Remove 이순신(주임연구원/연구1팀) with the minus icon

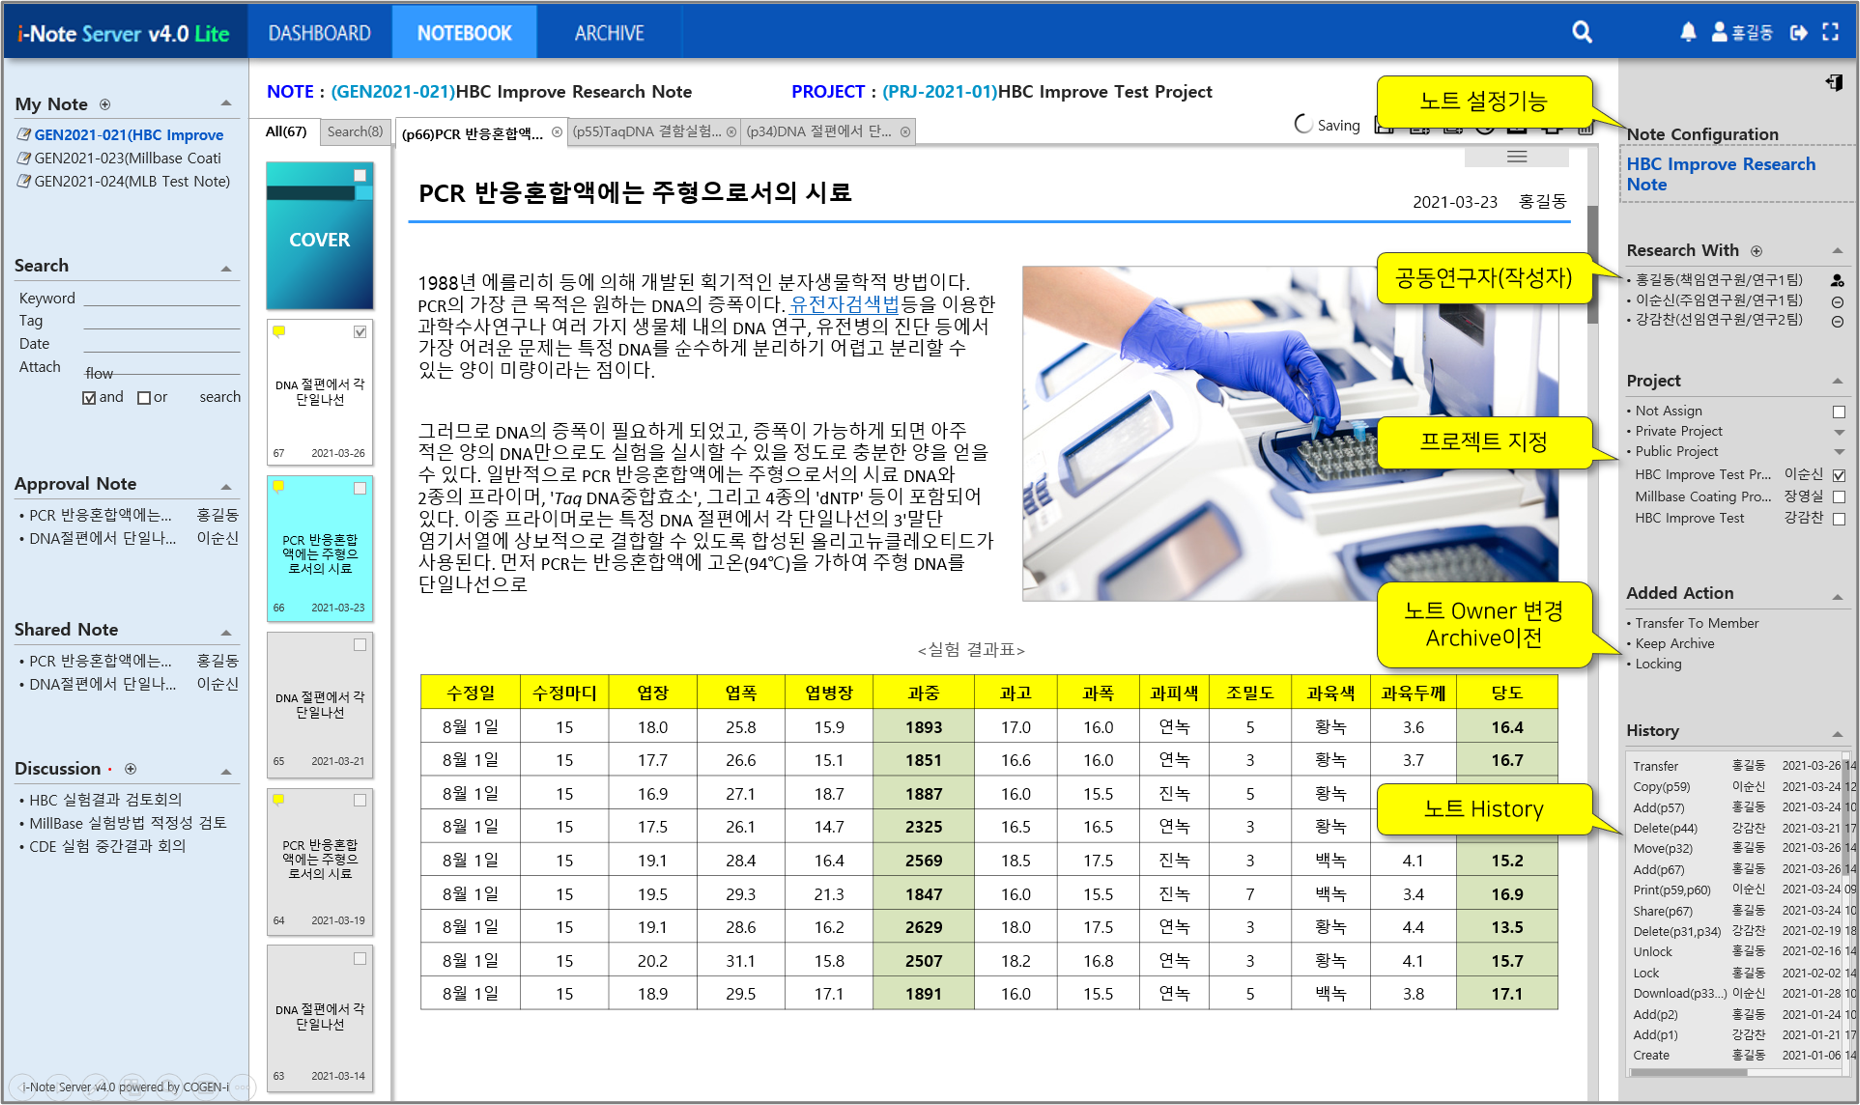(1837, 301)
